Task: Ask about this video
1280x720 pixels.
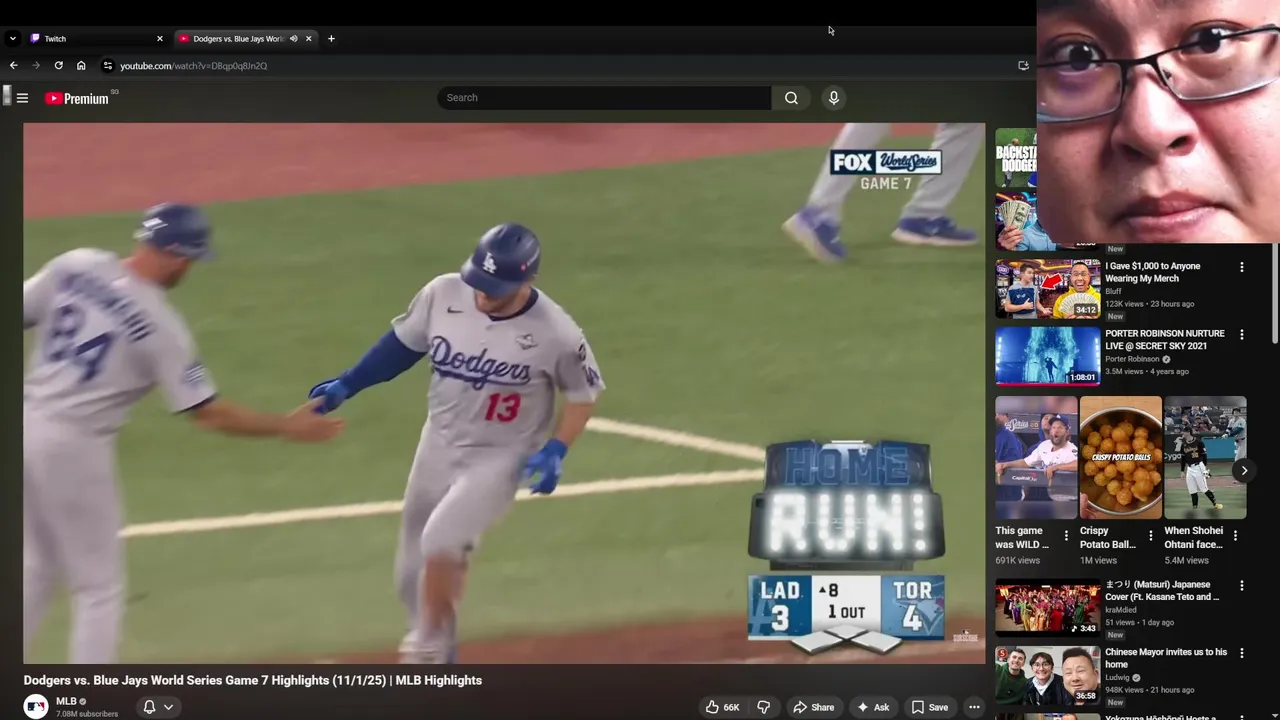Action: tap(872, 707)
